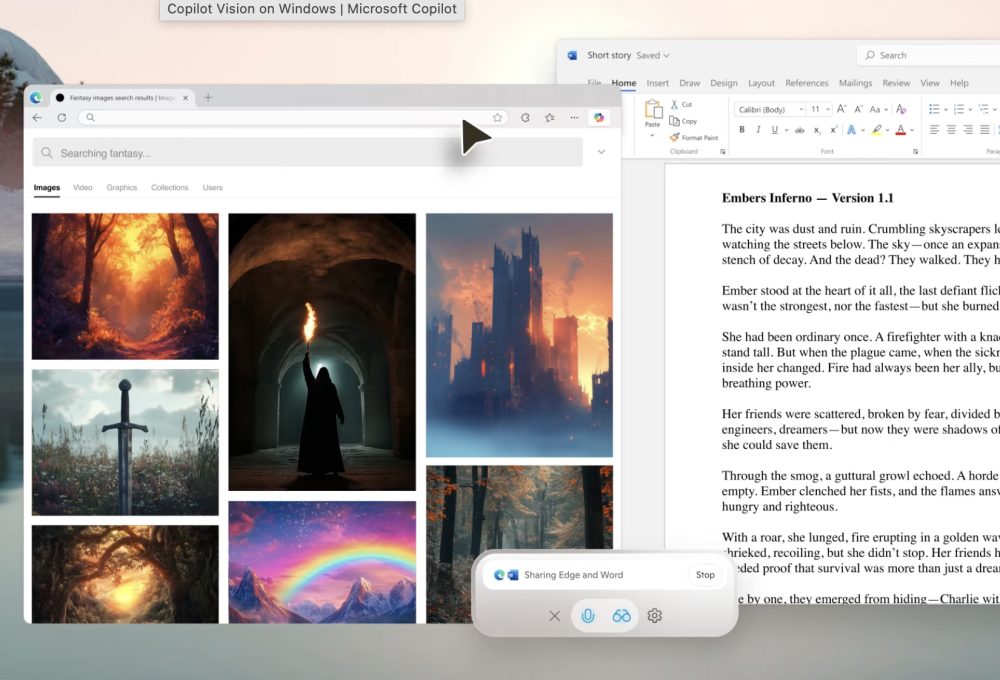Open the font size 11 dropdown
The image size is (1000, 680).
[x=828, y=110]
